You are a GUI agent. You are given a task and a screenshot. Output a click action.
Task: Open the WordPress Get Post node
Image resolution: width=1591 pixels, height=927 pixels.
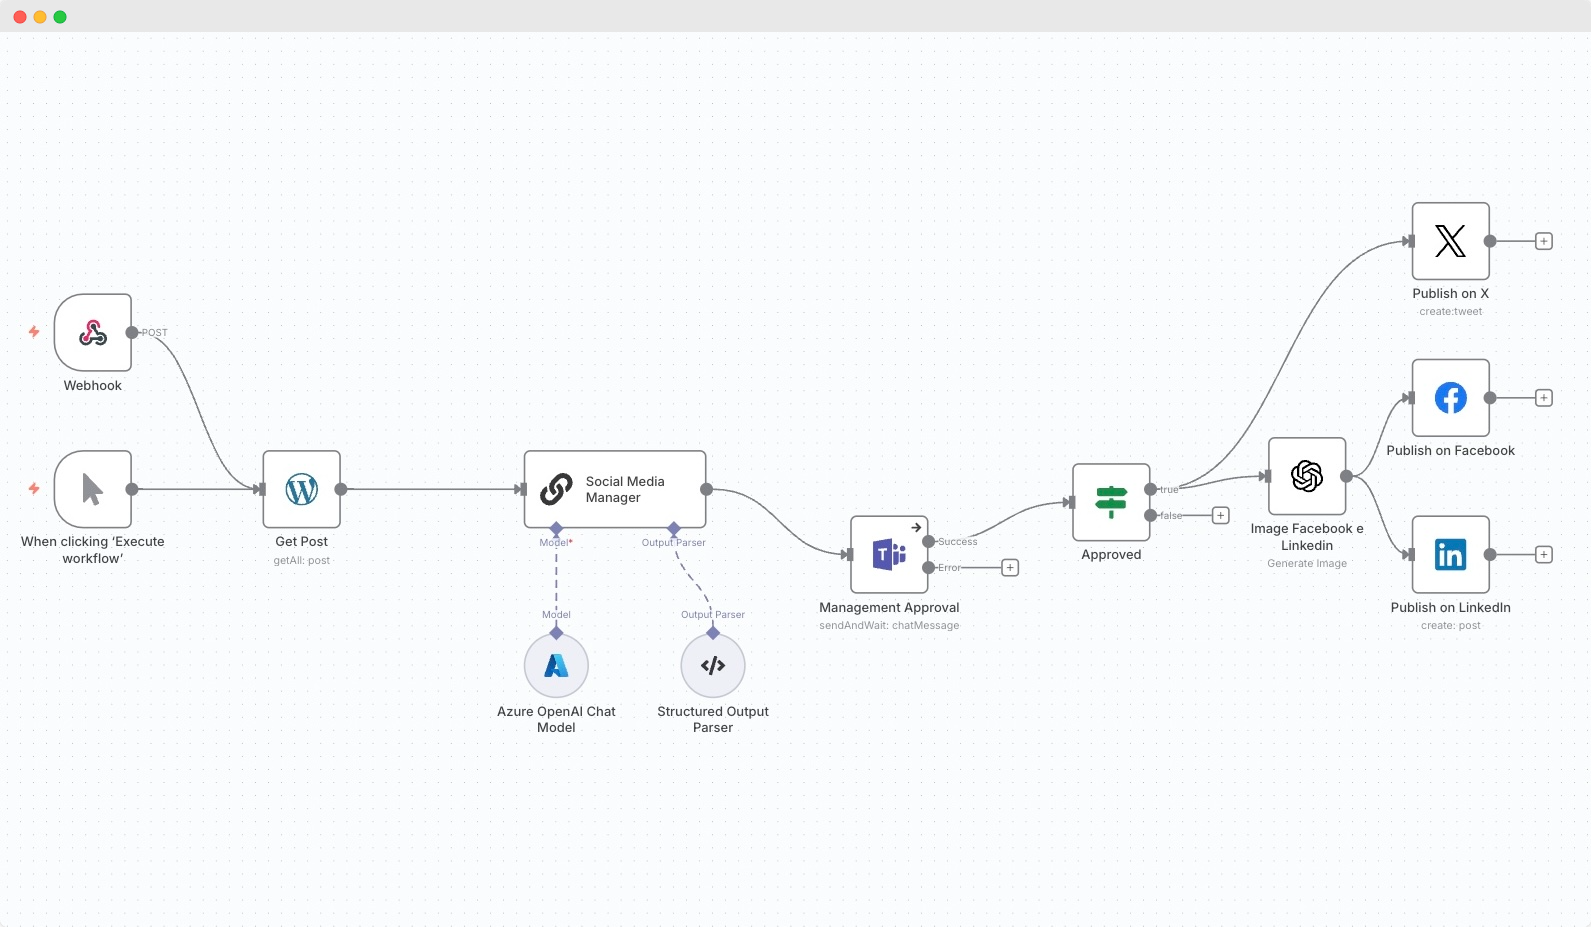click(x=302, y=489)
